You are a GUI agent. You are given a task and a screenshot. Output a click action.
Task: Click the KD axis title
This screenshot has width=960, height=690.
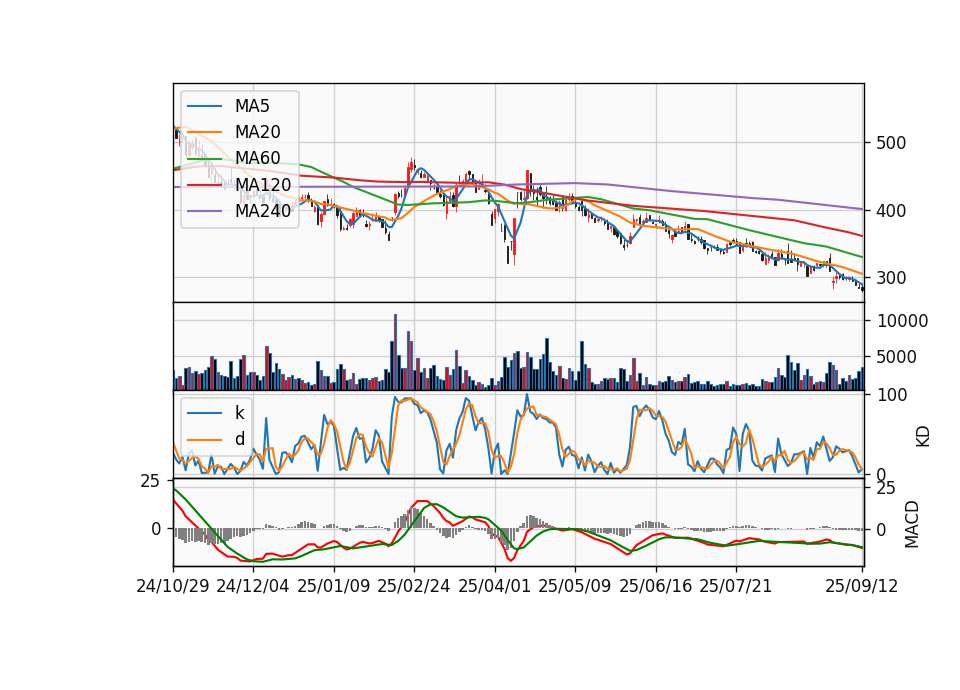pyautogui.click(x=923, y=437)
